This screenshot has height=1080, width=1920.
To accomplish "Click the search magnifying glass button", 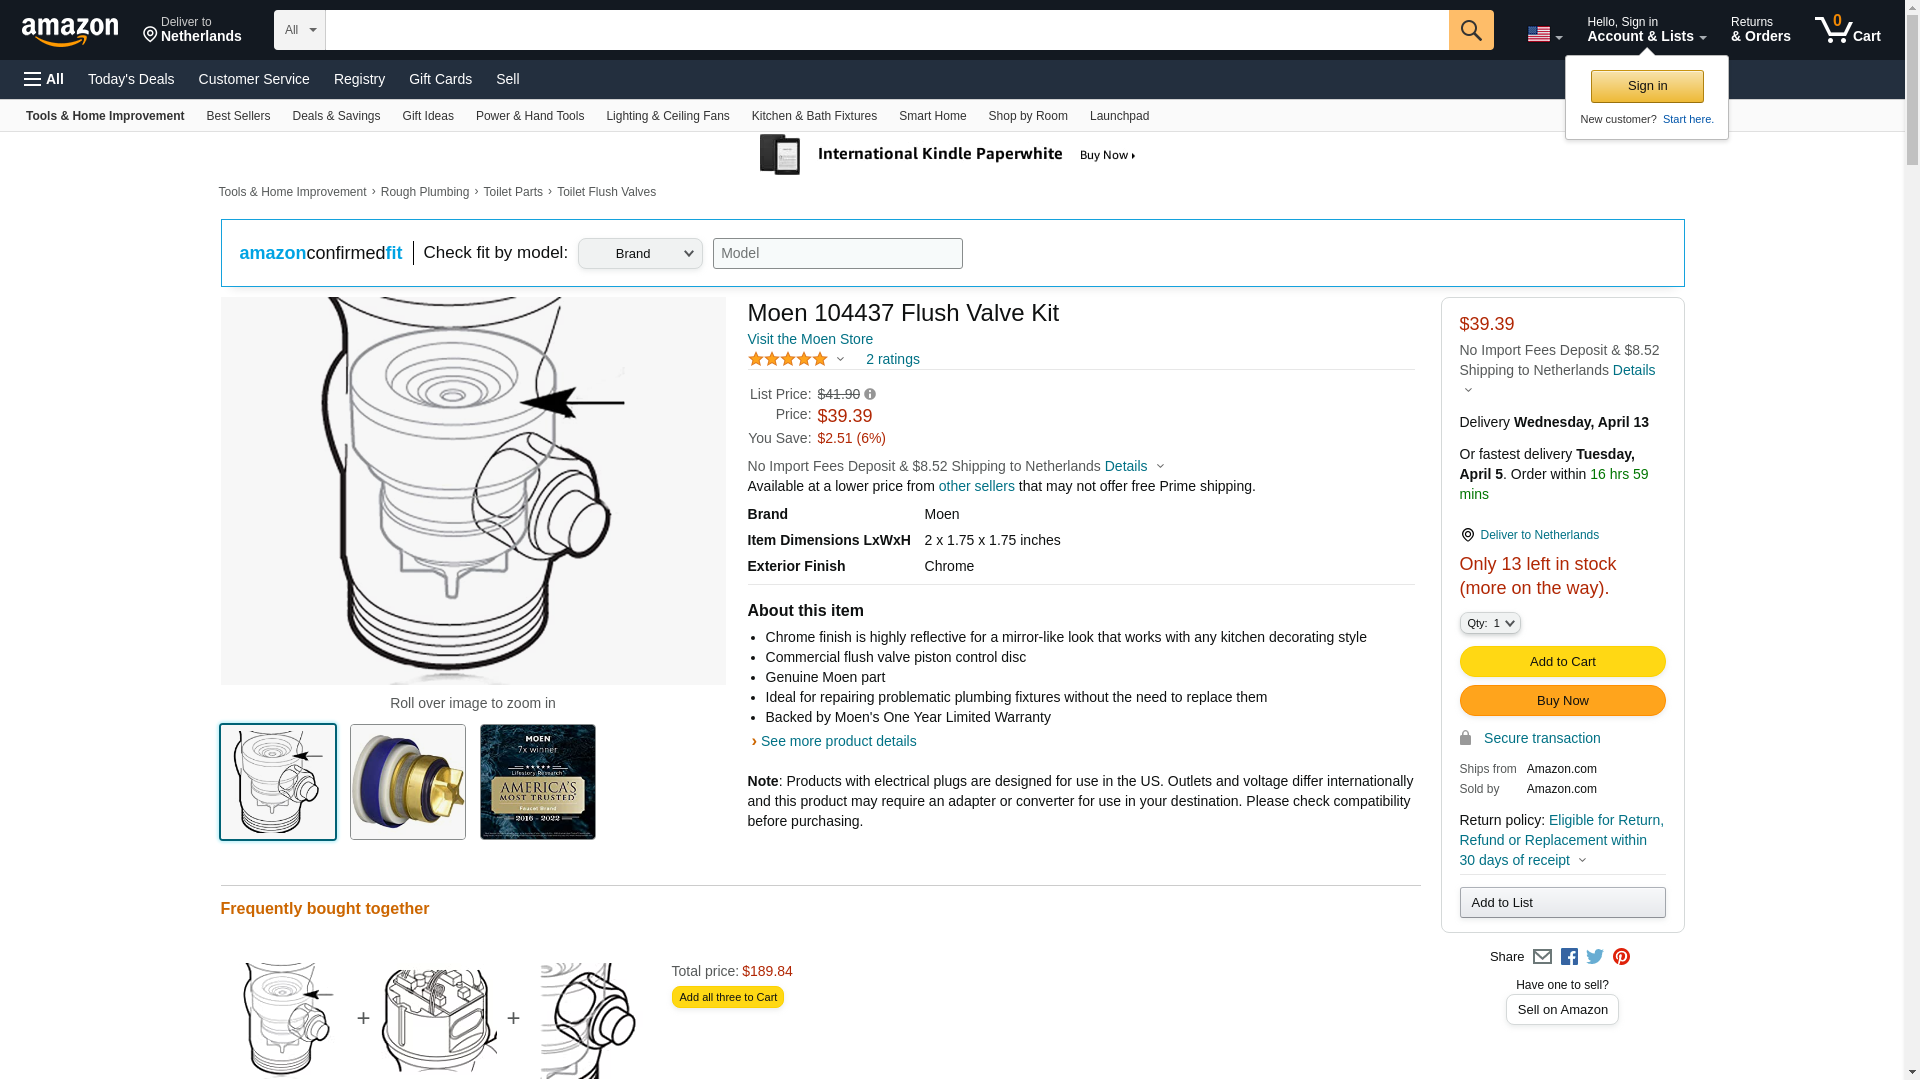I will coord(1470,30).
